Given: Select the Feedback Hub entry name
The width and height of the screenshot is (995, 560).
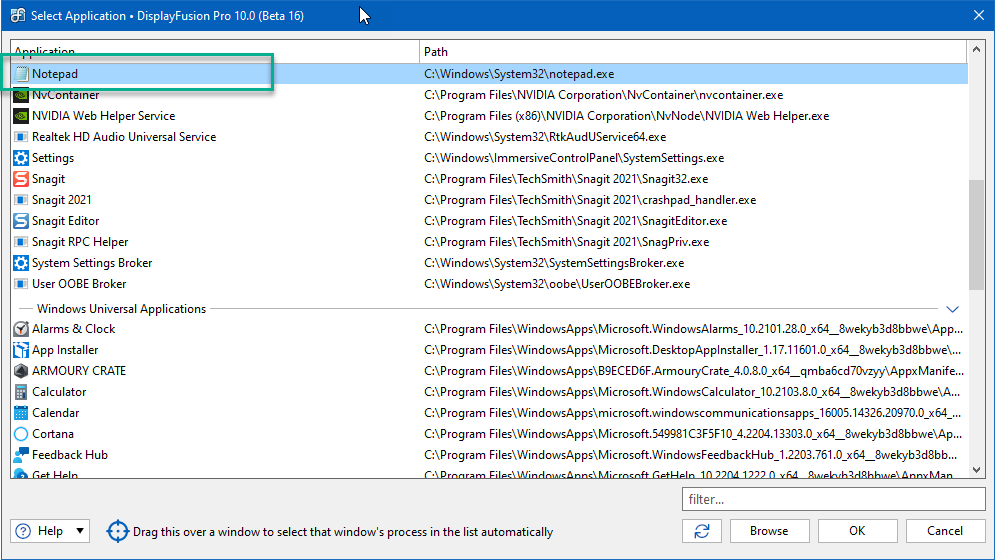Looking at the screenshot, I should click(70, 455).
